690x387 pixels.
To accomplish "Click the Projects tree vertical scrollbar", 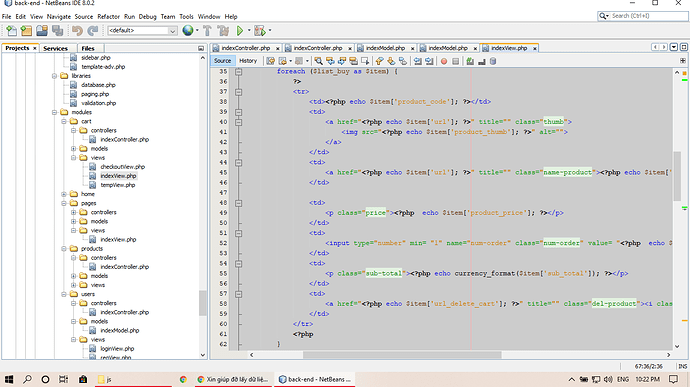I will click(x=202, y=303).
